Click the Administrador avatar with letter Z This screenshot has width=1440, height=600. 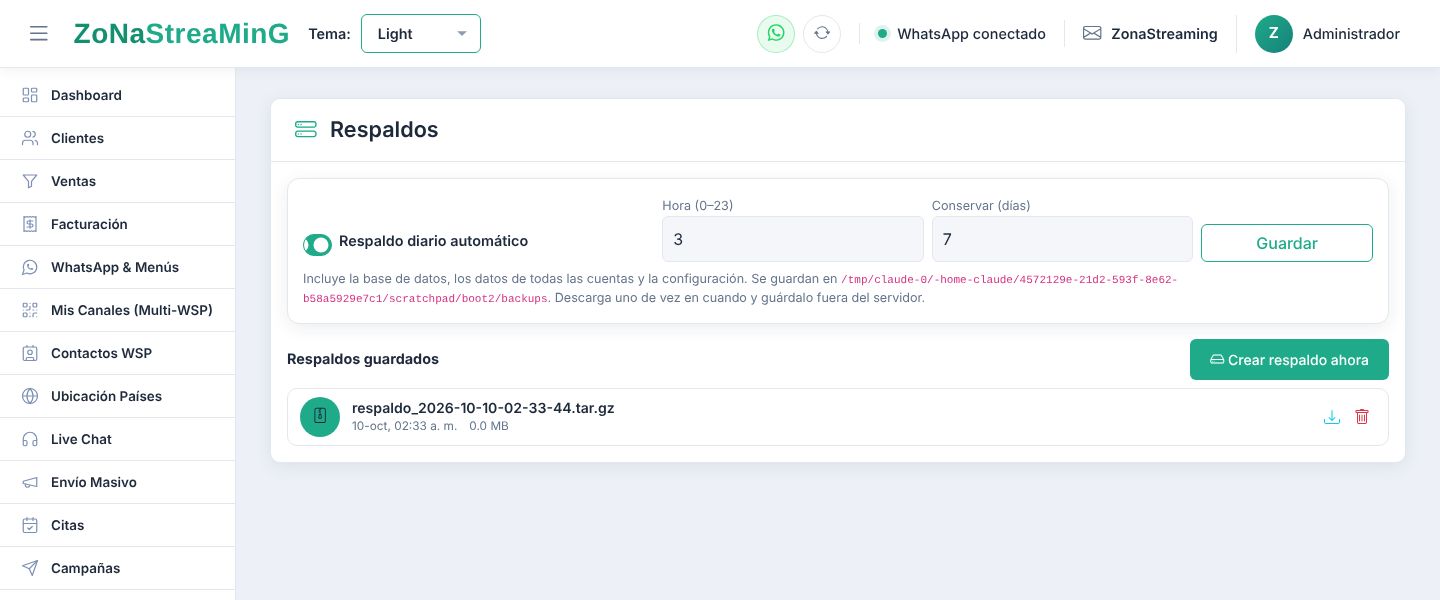1274,34
